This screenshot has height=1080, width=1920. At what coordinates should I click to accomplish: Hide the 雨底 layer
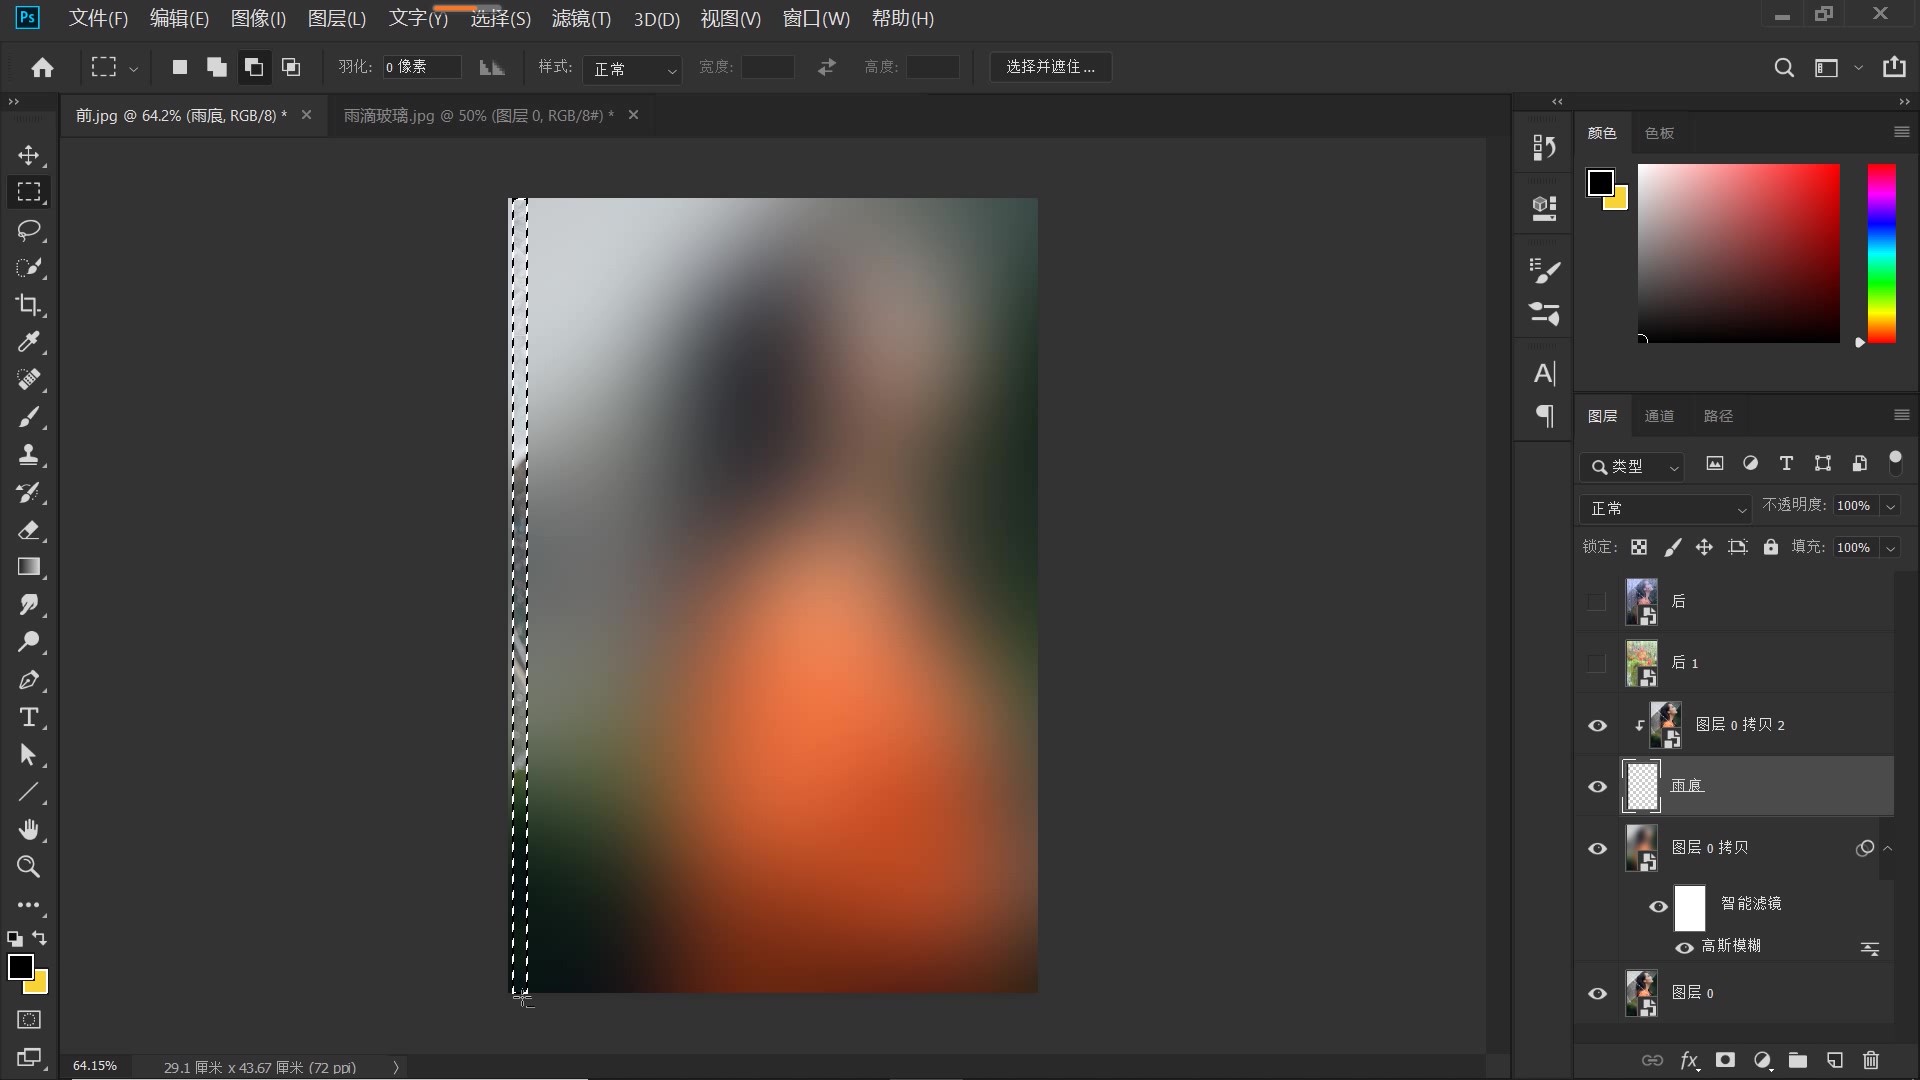pyautogui.click(x=1597, y=786)
